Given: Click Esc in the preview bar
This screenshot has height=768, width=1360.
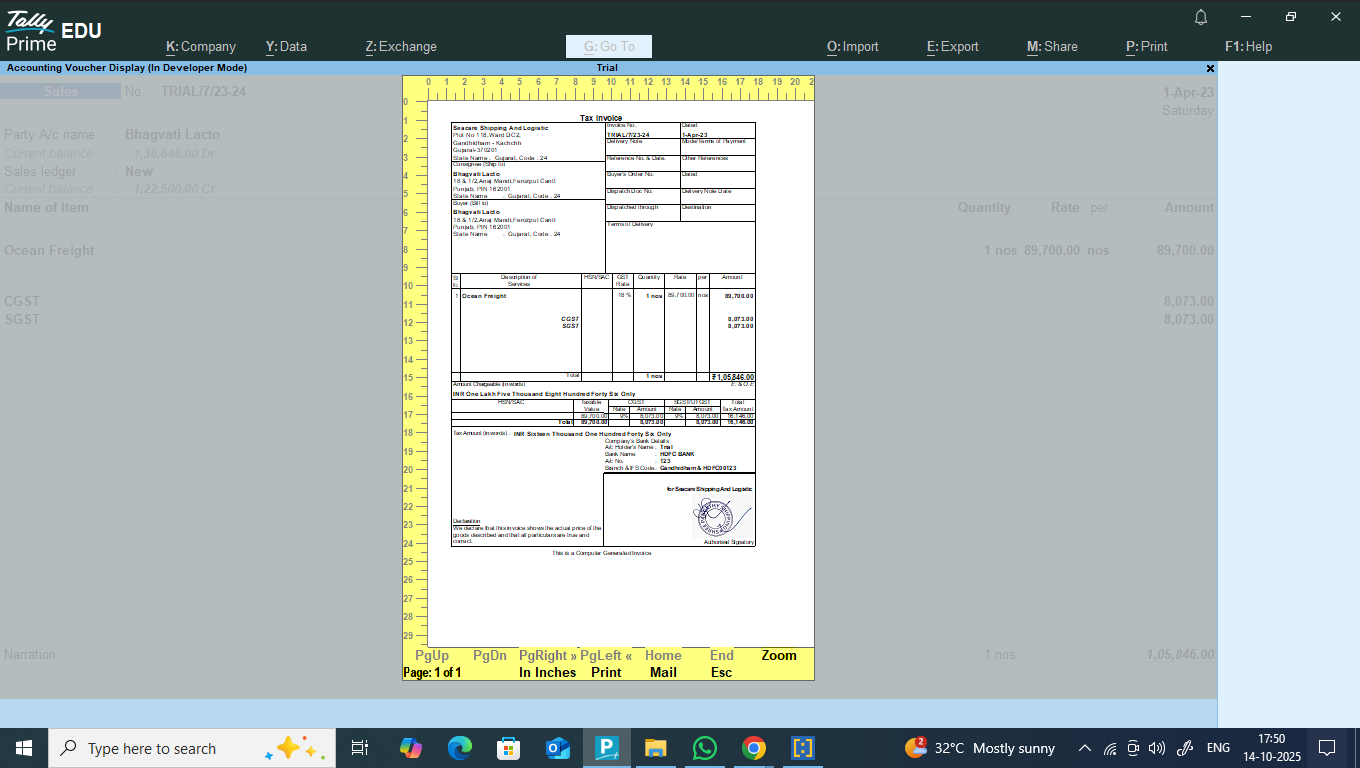Looking at the screenshot, I should click(x=722, y=672).
